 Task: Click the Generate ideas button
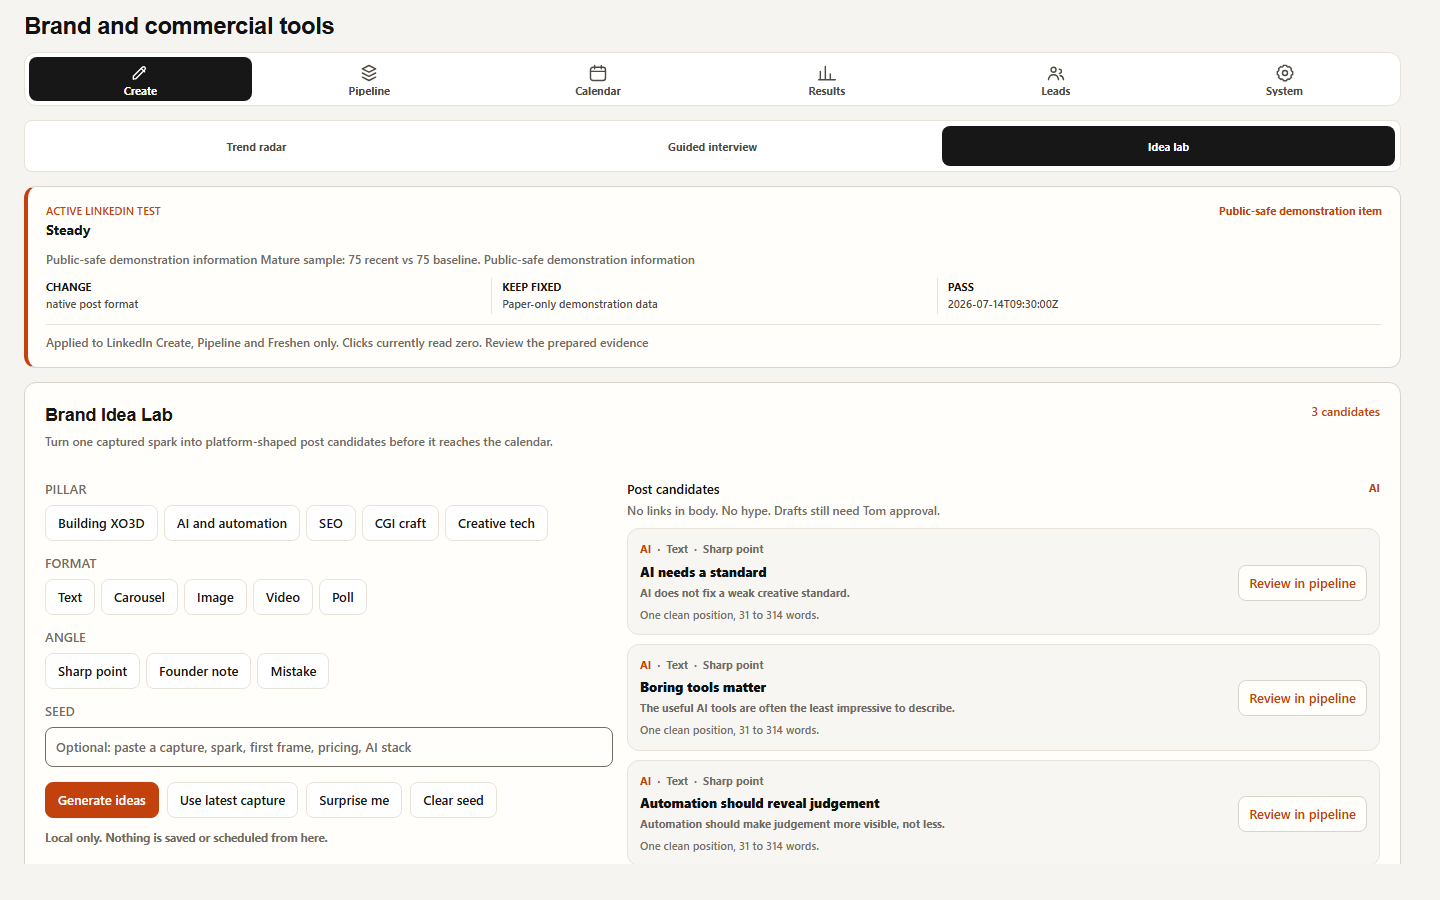pyautogui.click(x=102, y=800)
